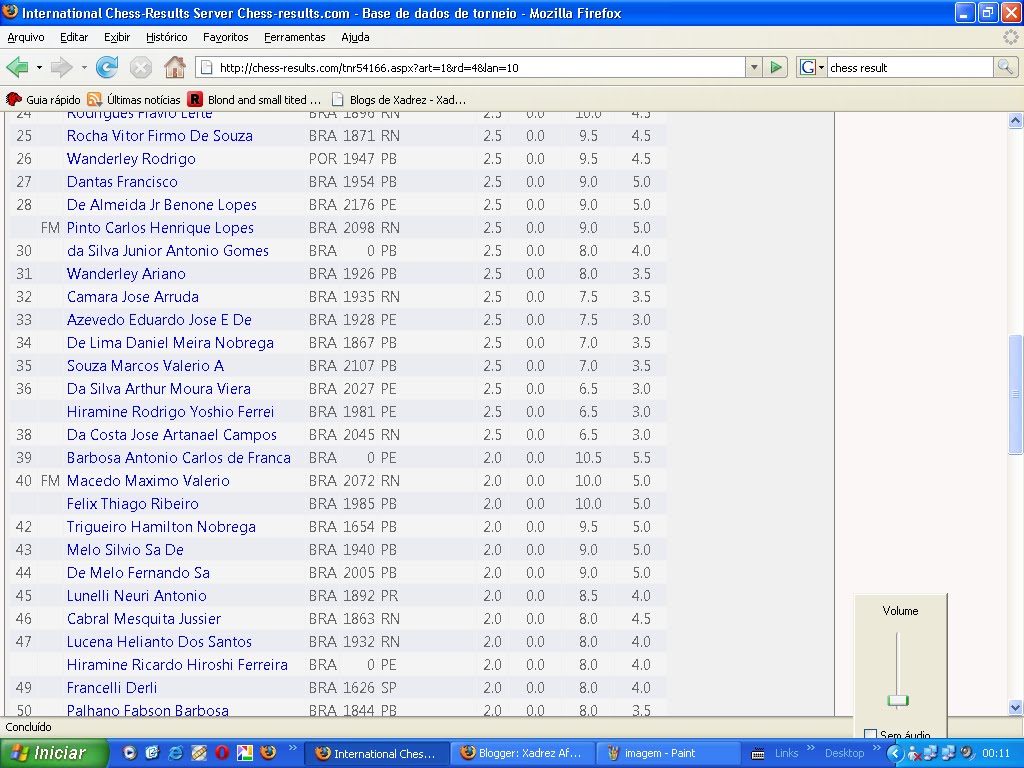Click the page scrollbar down arrow
Screen dimensions: 1024x768
pos(1015,707)
